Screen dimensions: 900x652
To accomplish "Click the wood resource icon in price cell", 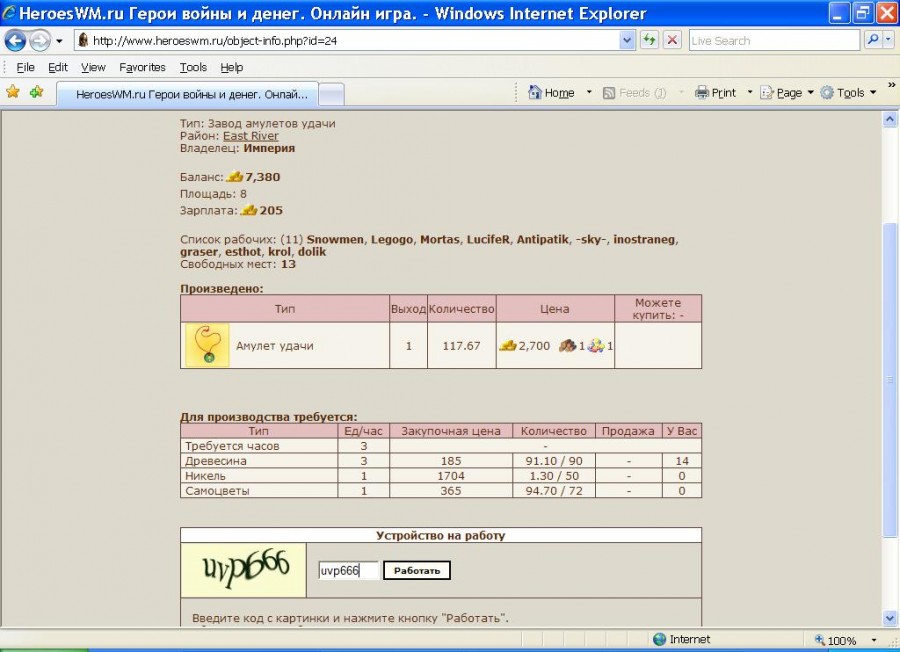I will [567, 346].
